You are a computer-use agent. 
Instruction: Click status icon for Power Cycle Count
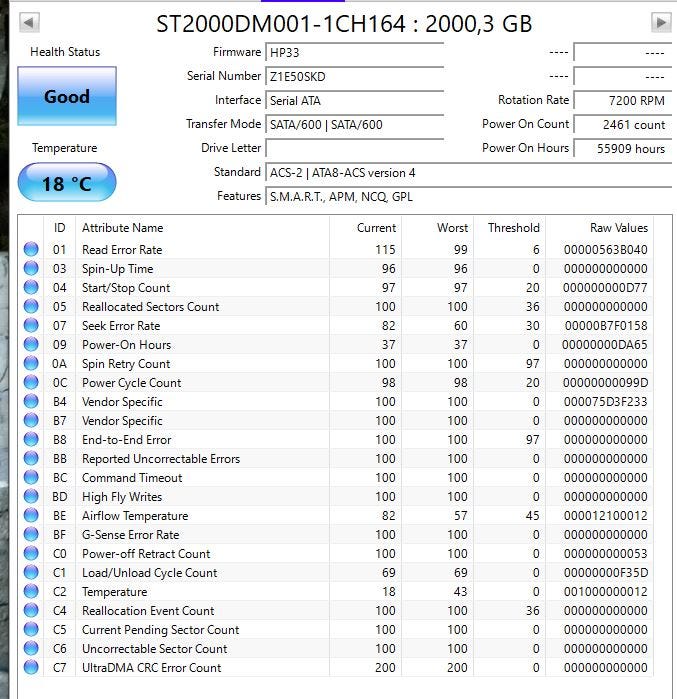click(31, 382)
